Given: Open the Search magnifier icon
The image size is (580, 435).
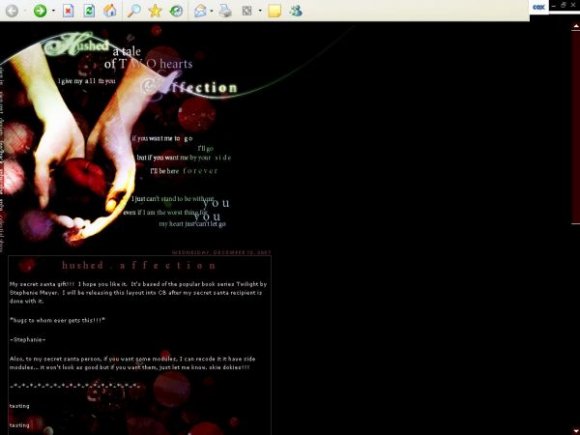Looking at the screenshot, I should pos(134,11).
